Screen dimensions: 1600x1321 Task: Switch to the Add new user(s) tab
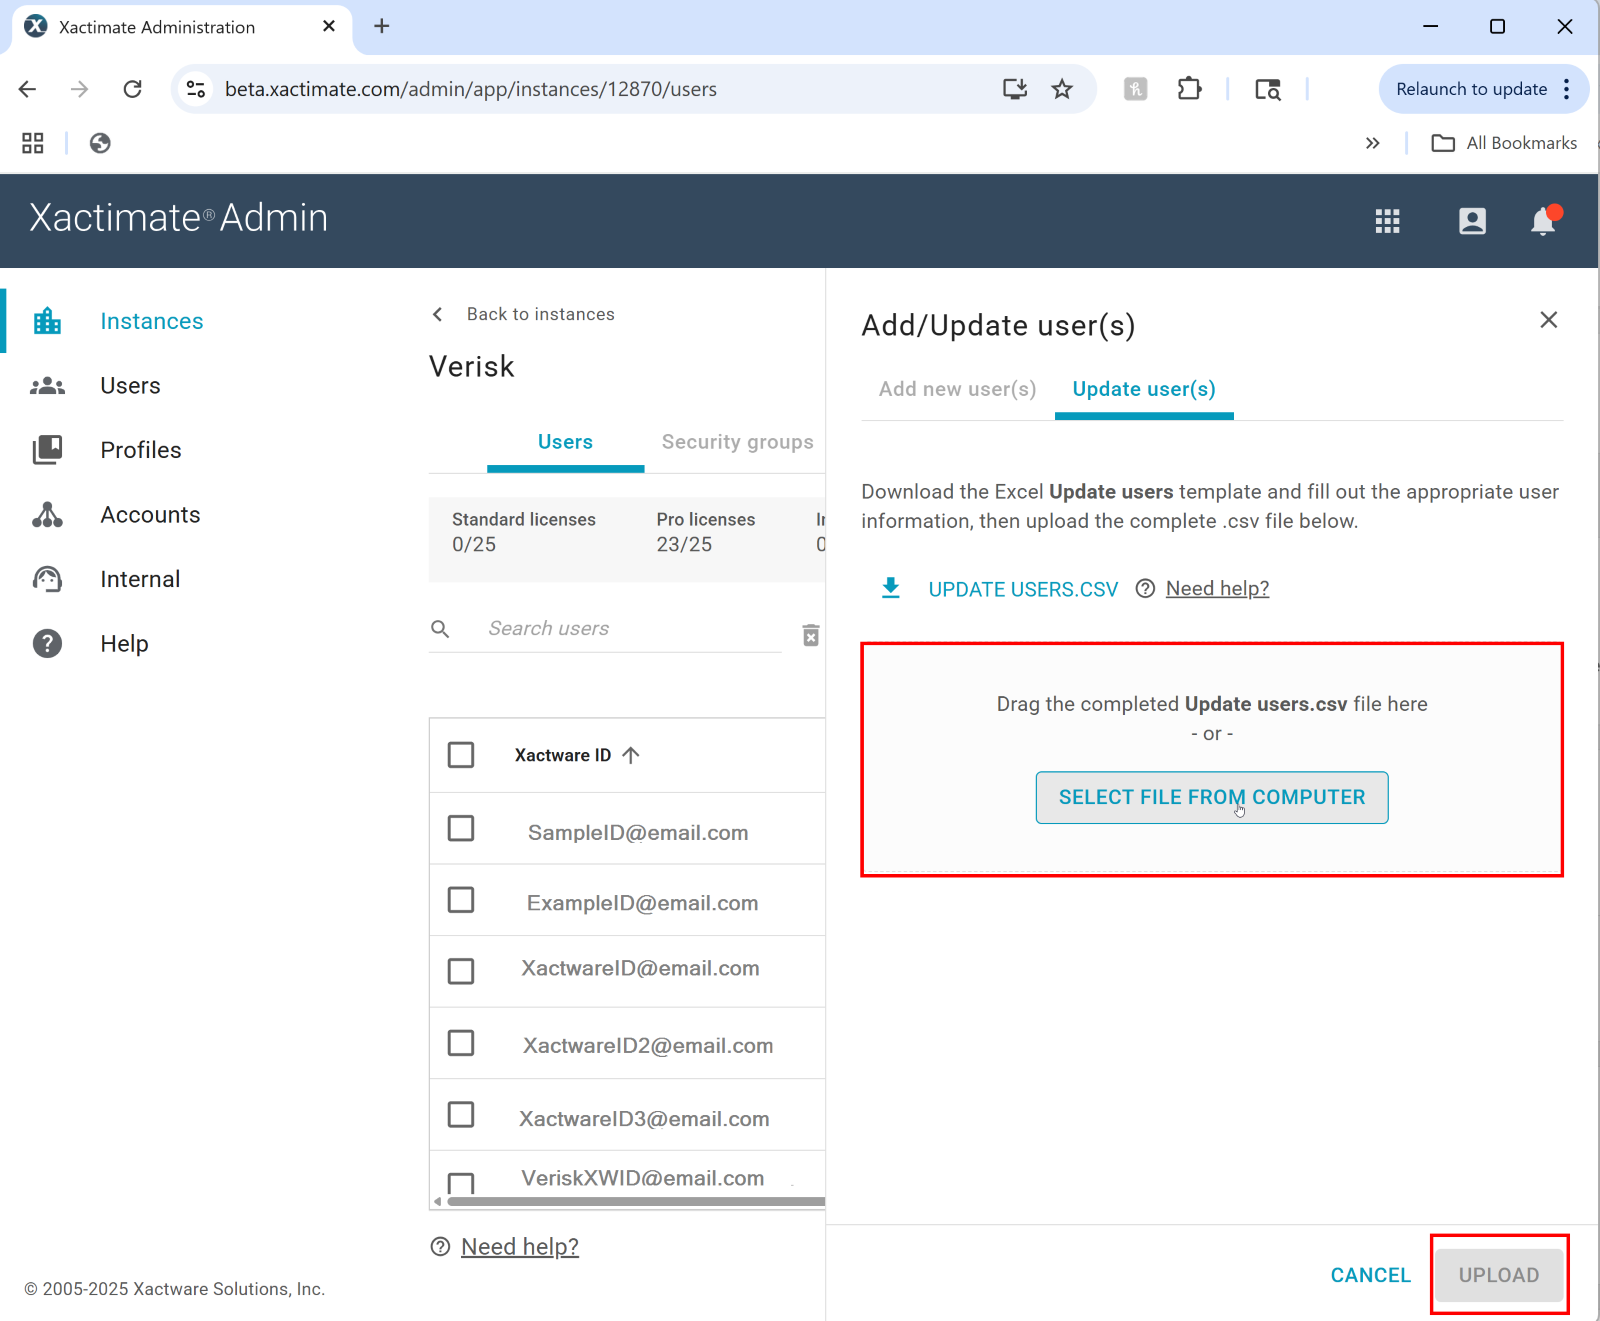[957, 389]
